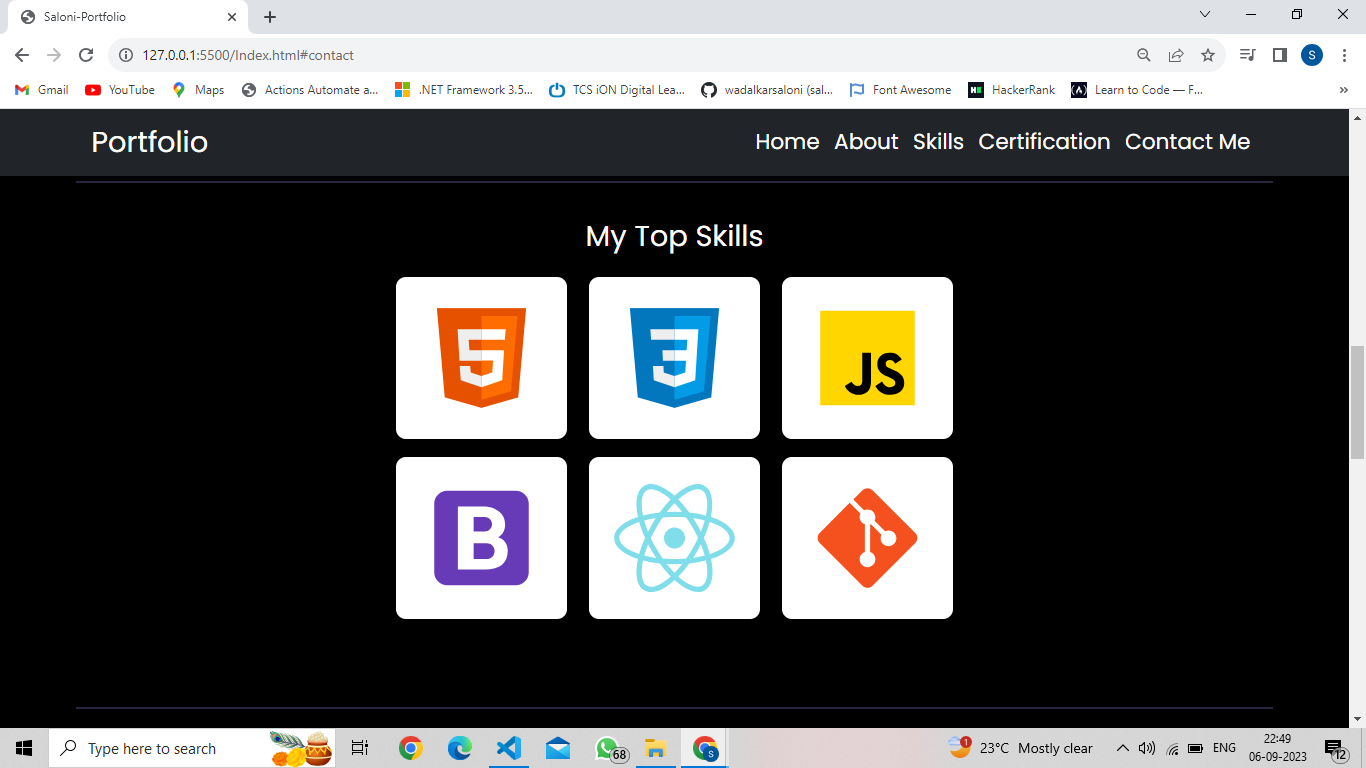Click the Bootstrap skill icon
The height and width of the screenshot is (768, 1366).
click(x=481, y=537)
